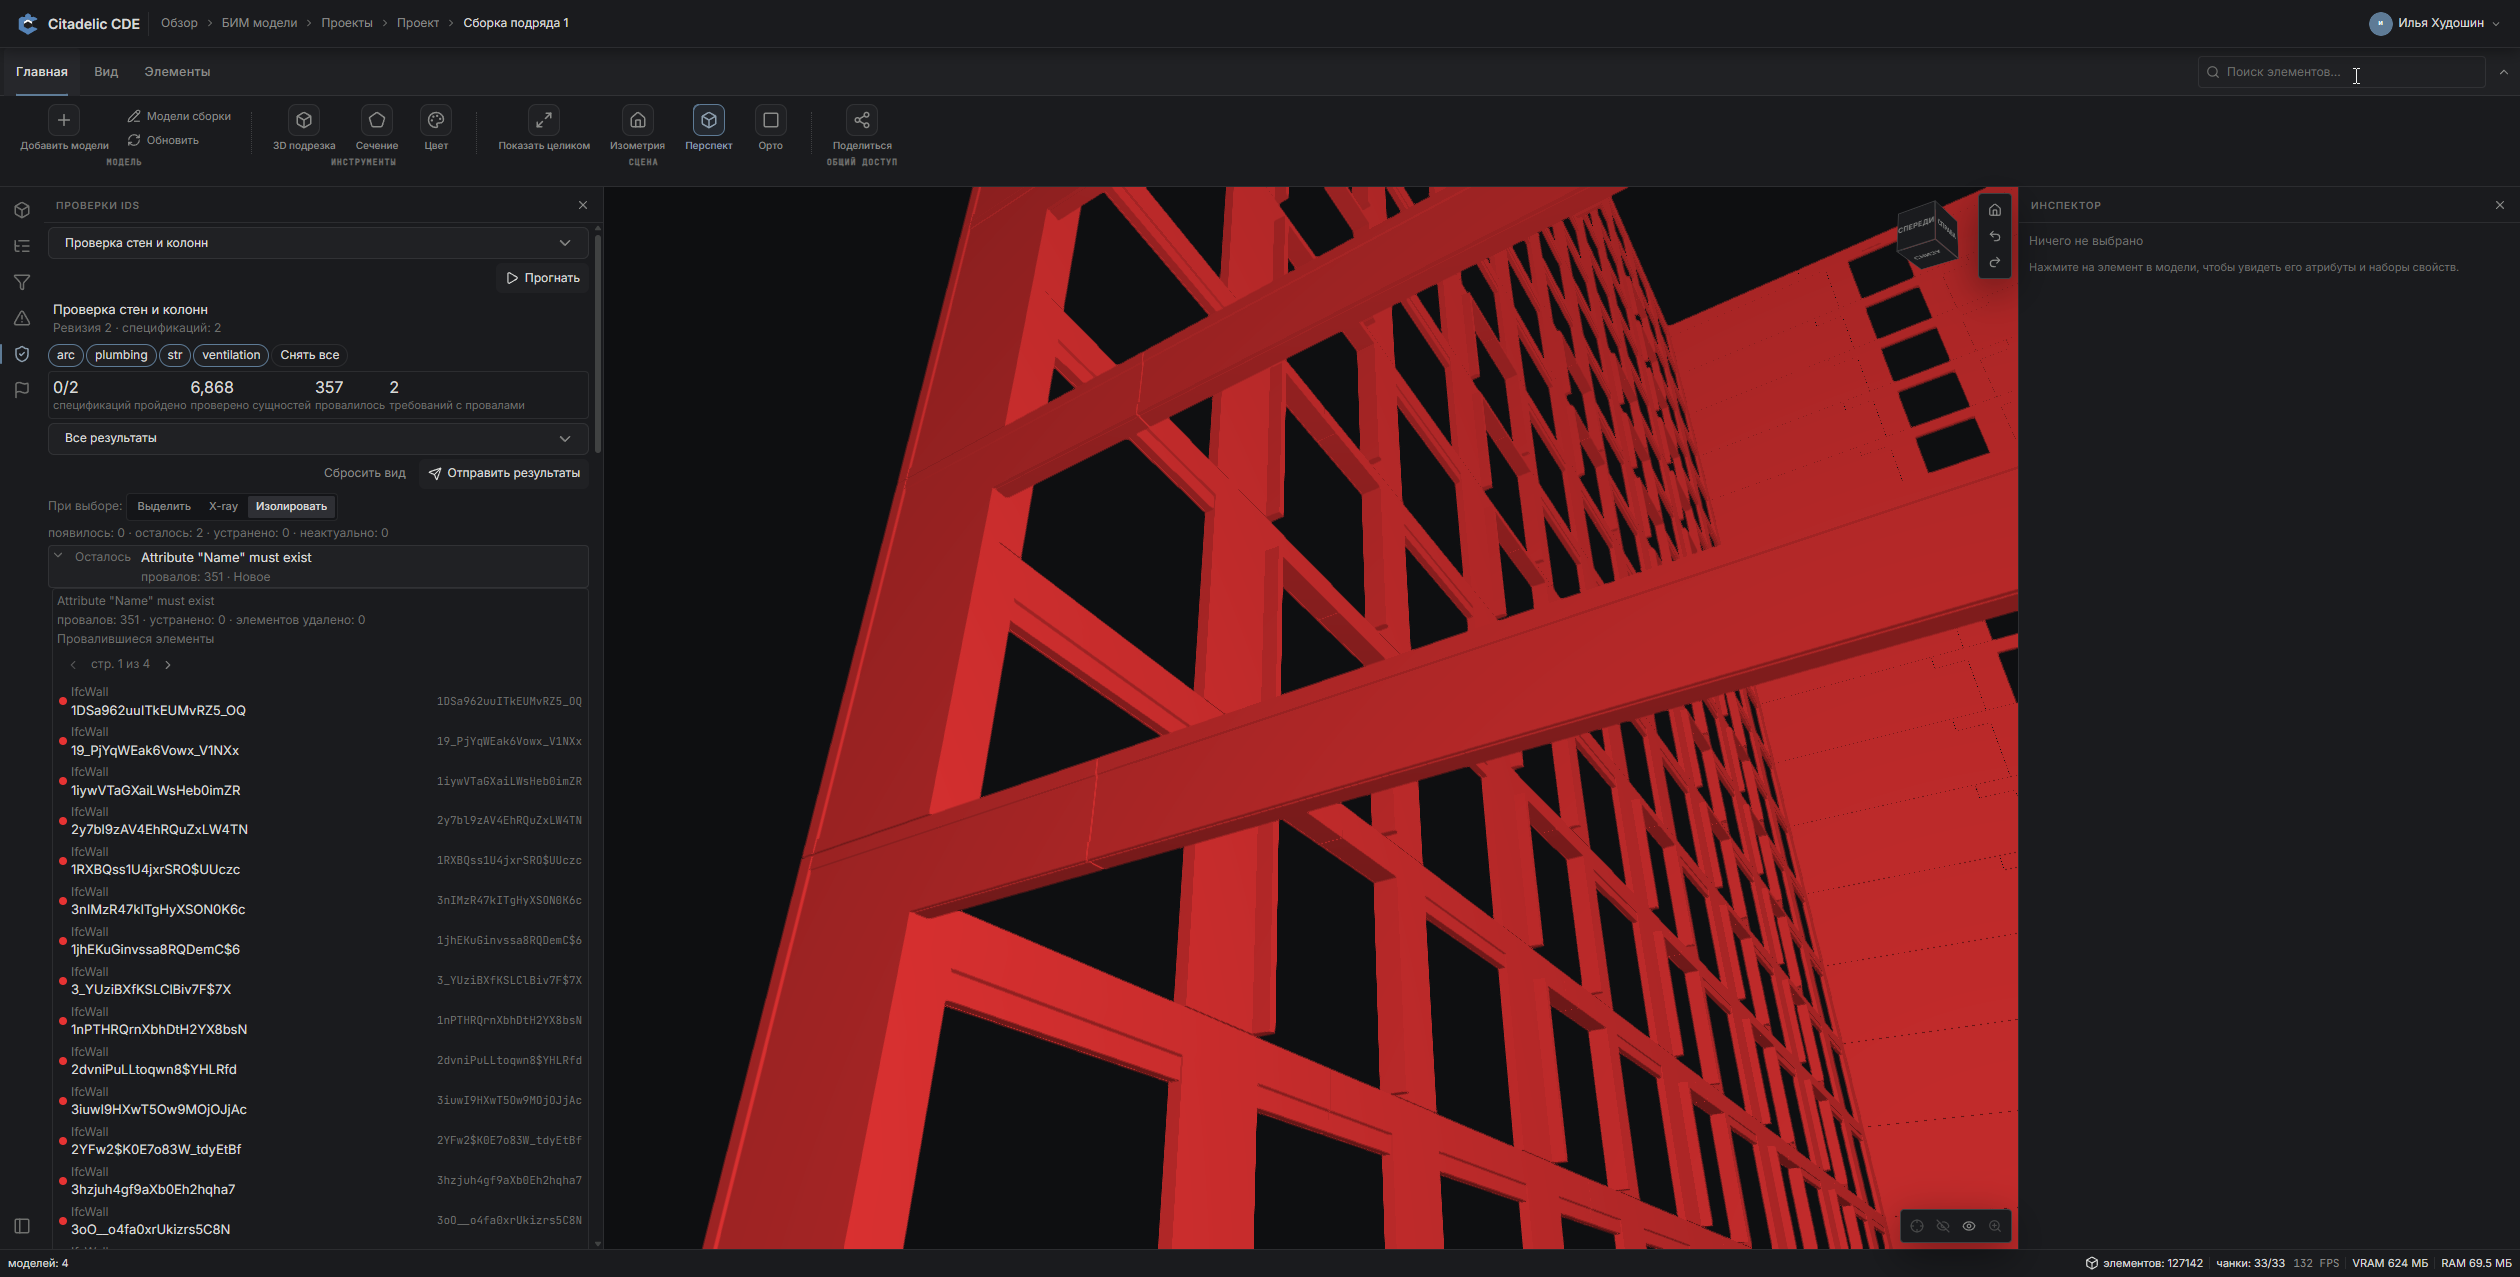
Task: Open the models cube icon in left sidebar
Action: click(x=22, y=210)
